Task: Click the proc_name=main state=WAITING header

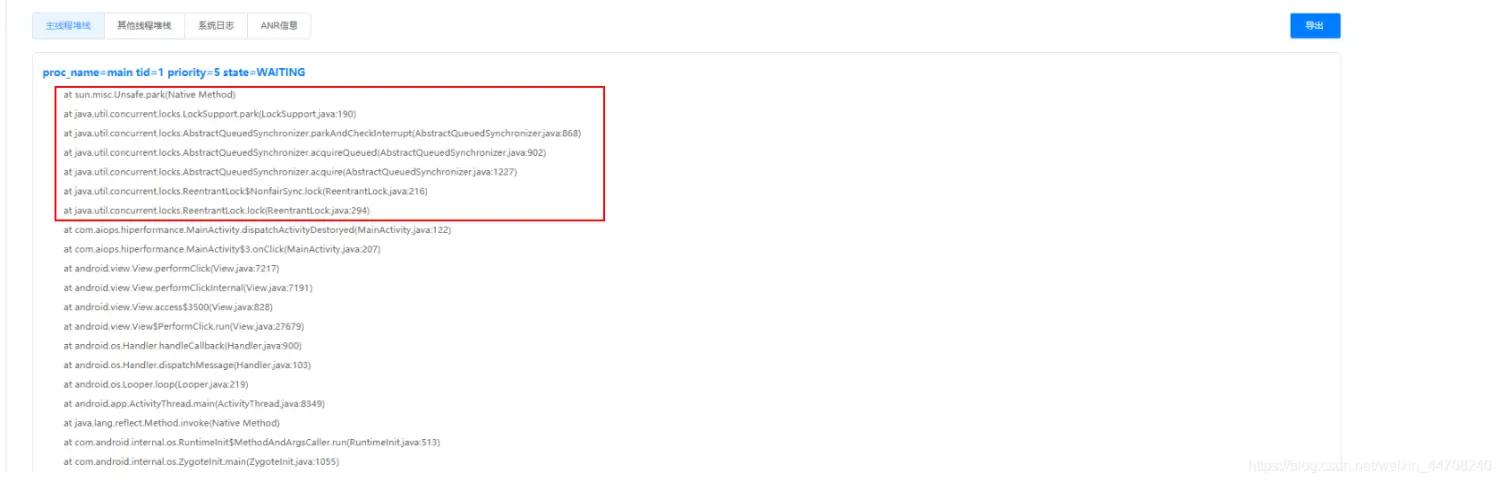Action: click(x=174, y=73)
